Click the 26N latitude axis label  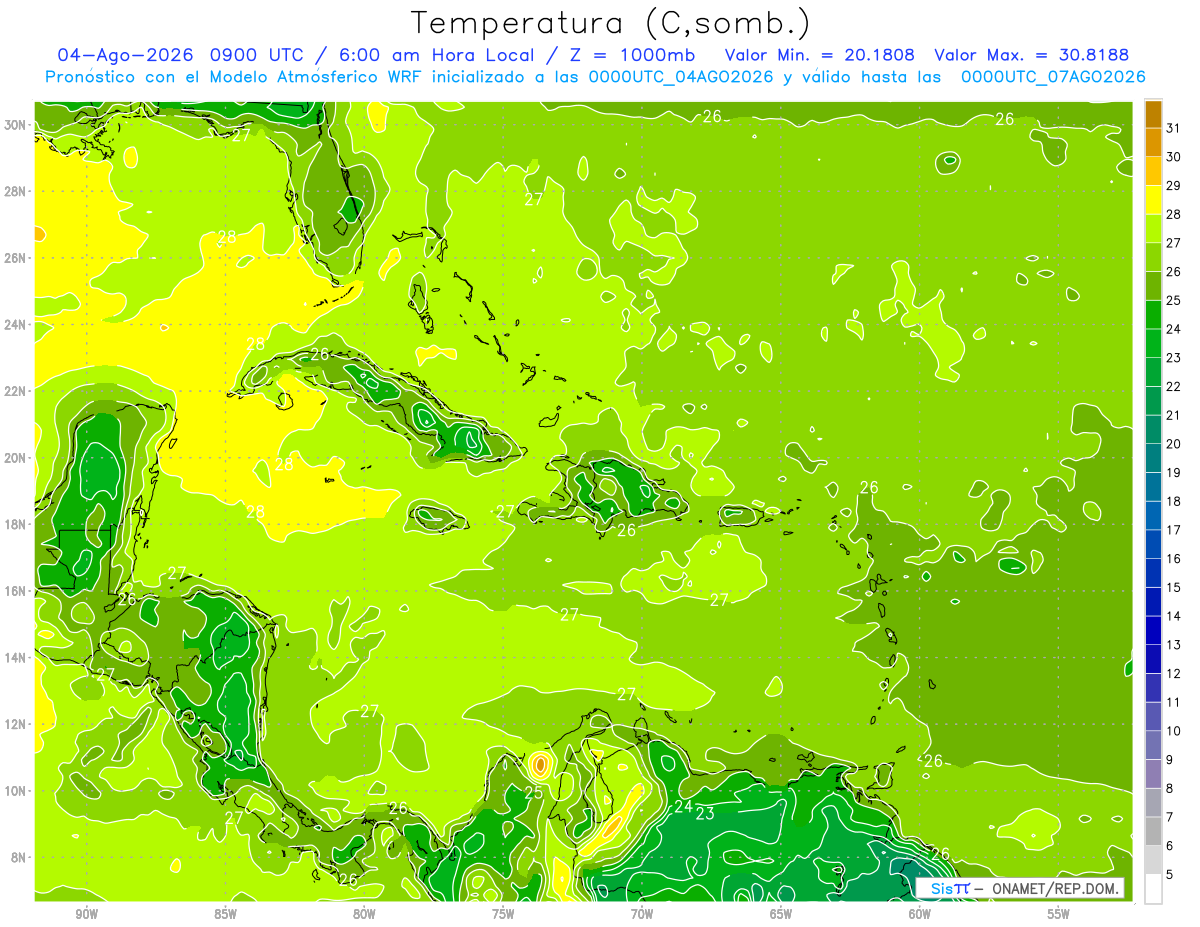[x=17, y=258]
